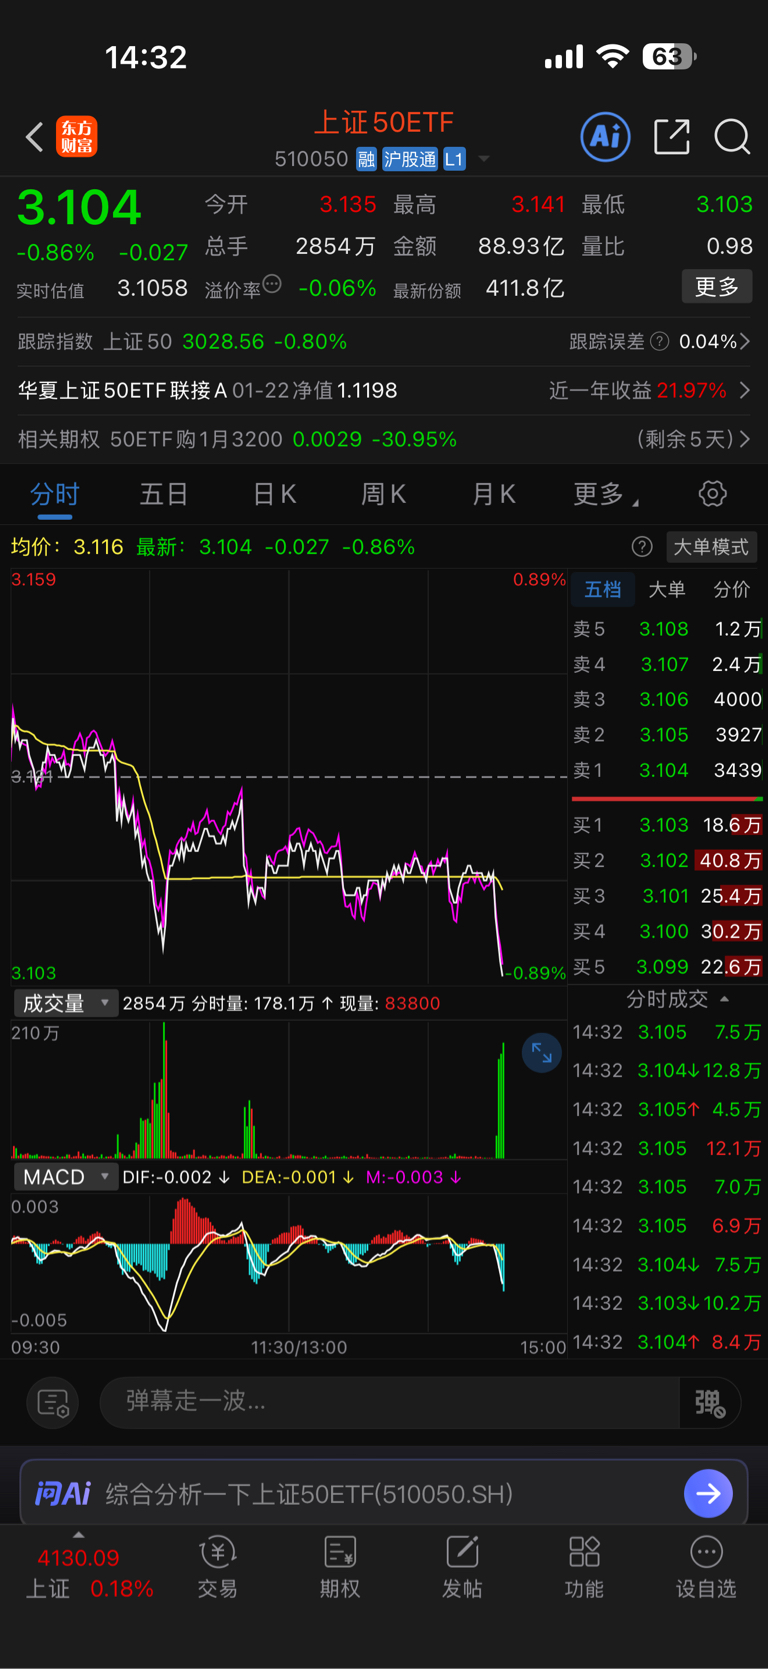
Task: Open 相关期权 剩余5天 chevron
Action: pyautogui.click(x=745, y=439)
